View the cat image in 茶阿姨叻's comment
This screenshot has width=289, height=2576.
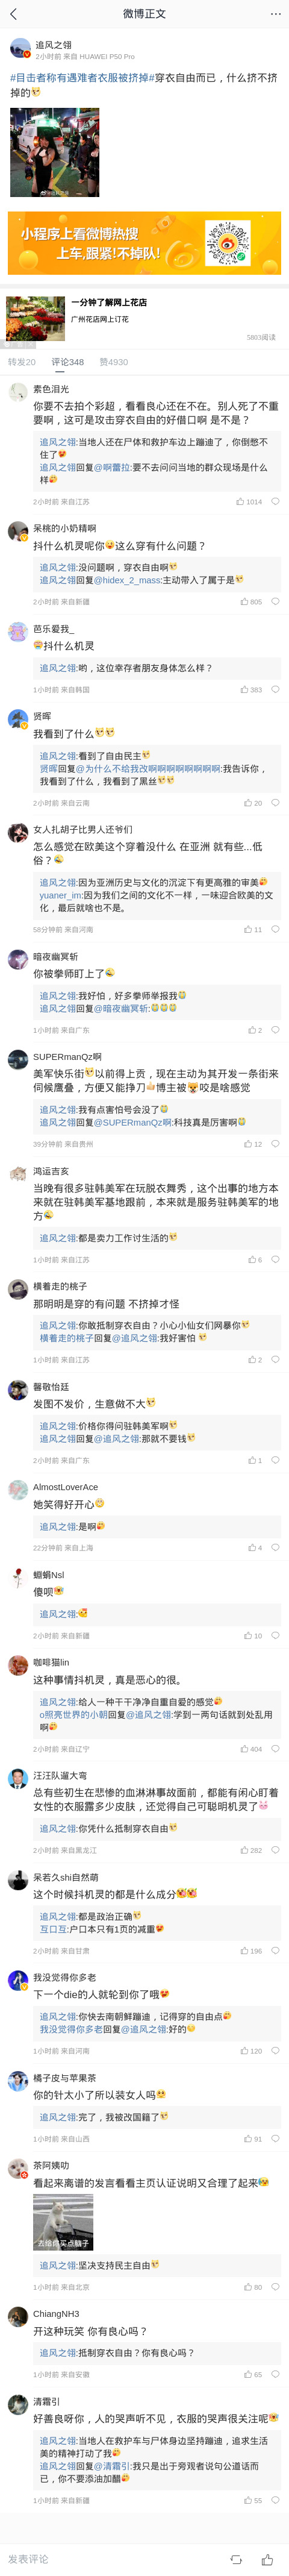63,2222
